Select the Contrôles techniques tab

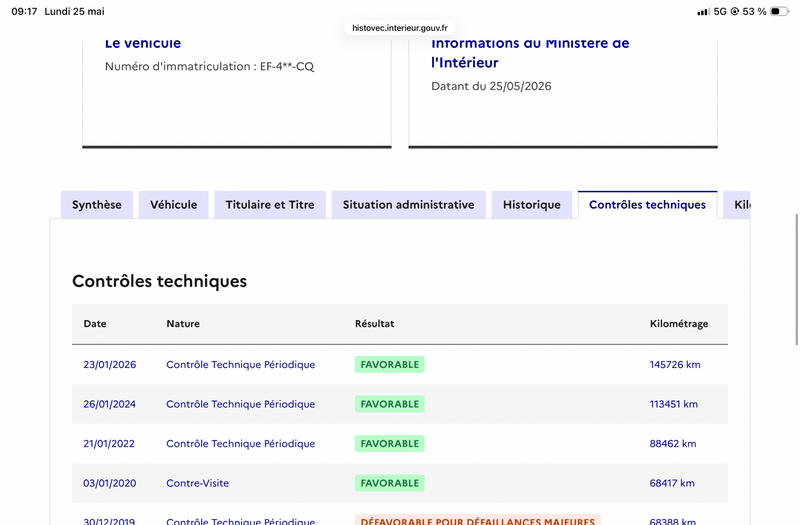click(647, 205)
